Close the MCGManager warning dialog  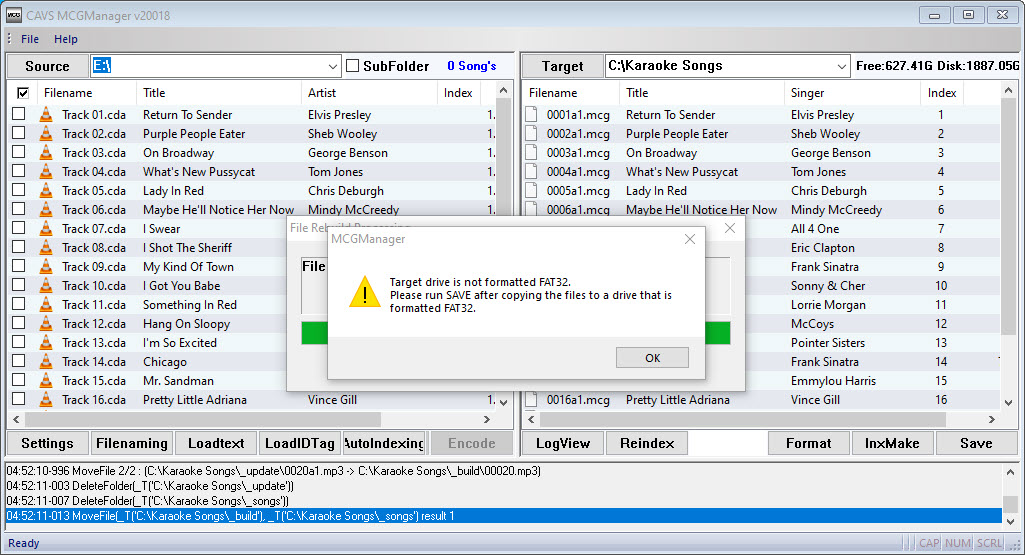690,239
